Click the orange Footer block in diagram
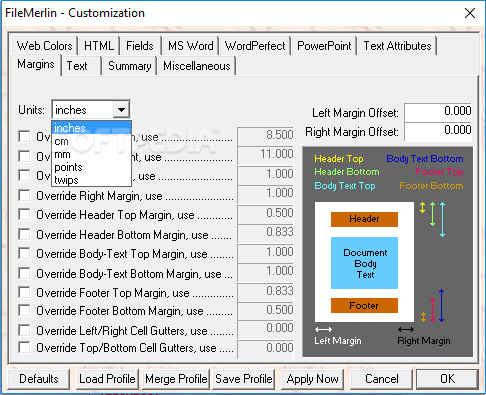This screenshot has height=395, width=486. 364,305
